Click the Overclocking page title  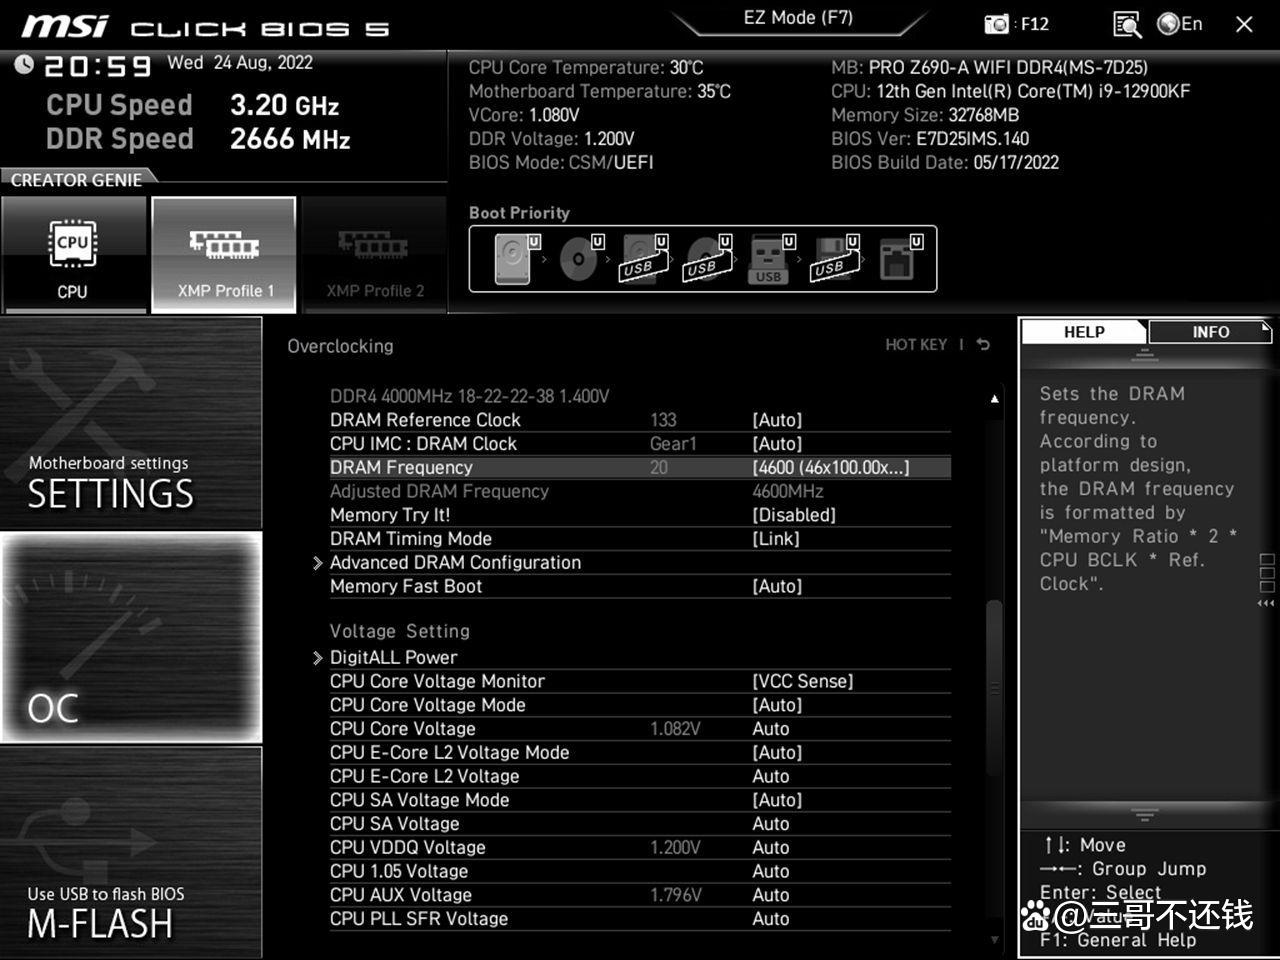(340, 346)
